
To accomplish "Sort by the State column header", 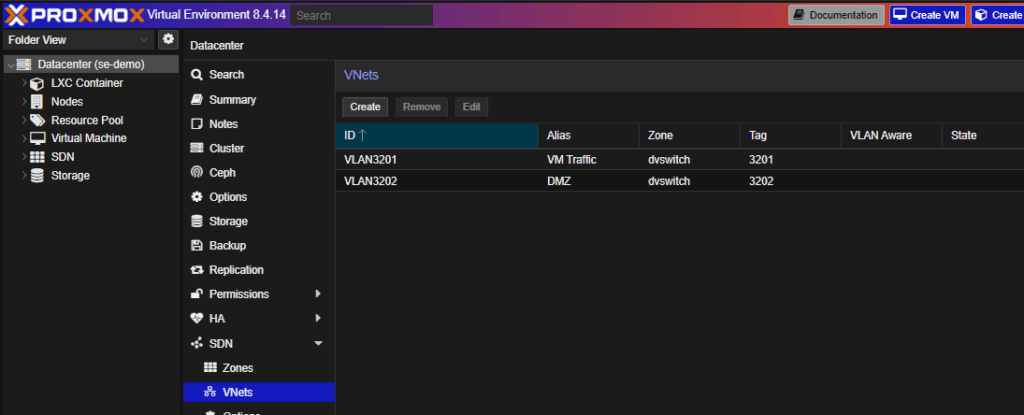I will tap(983, 135).
